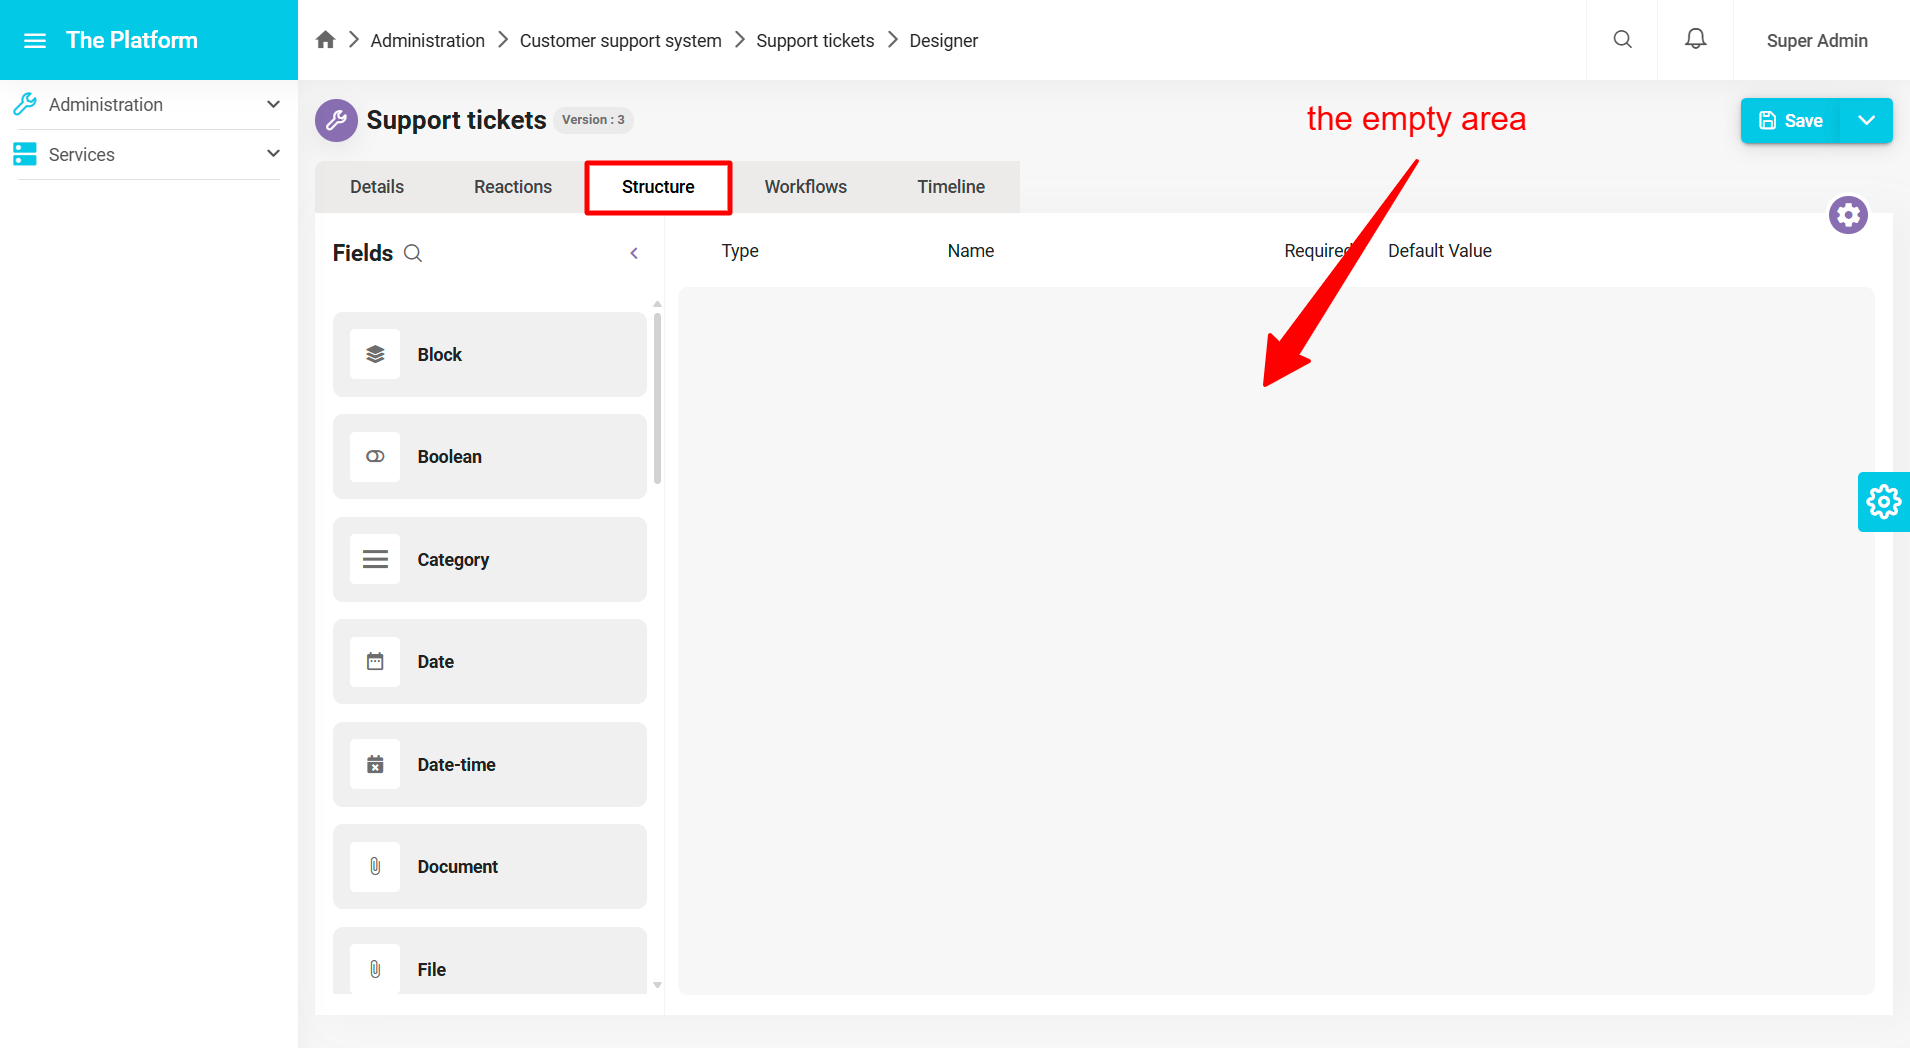Switch to the Details tab
Viewport: 1910px width, 1048px height.
point(377,187)
